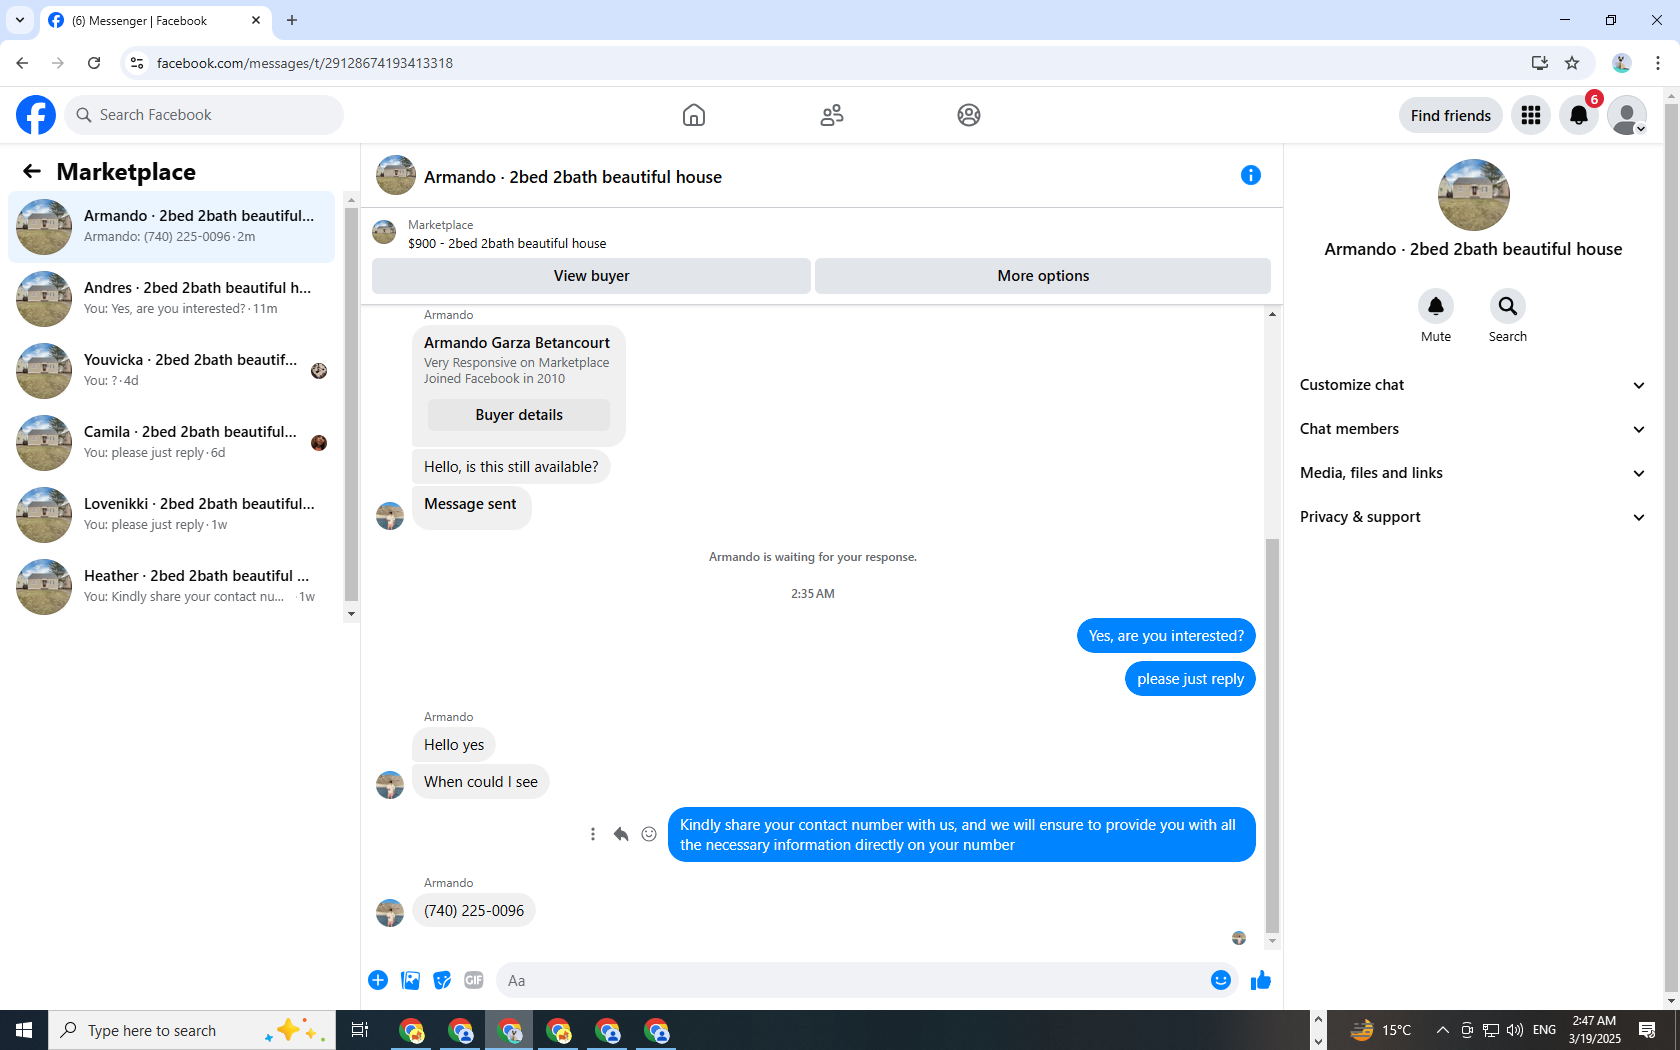Click the weather widget showing 15°C
This screenshot has height=1050, width=1680.
(1381, 1030)
